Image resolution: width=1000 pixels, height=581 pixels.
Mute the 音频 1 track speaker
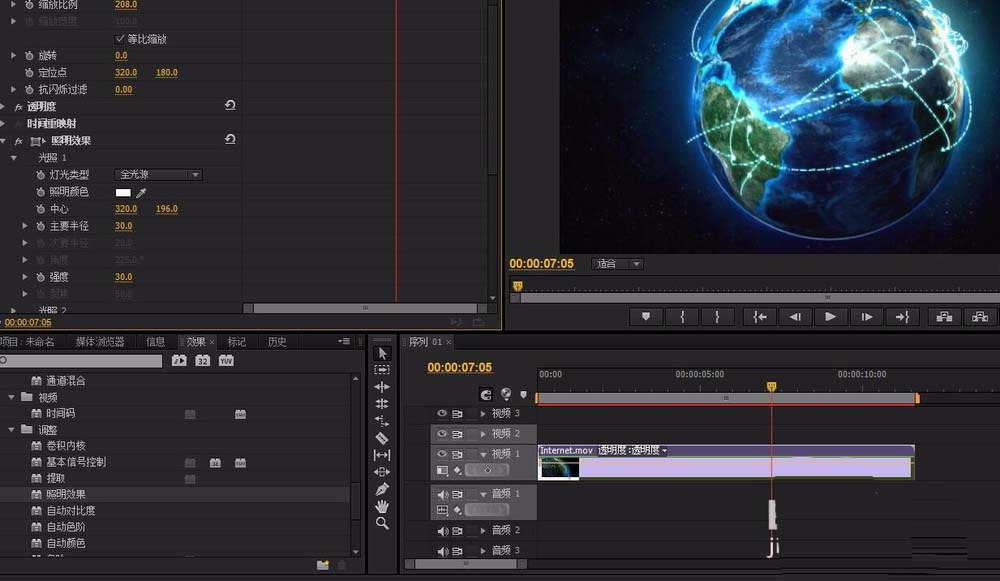[x=442, y=494]
